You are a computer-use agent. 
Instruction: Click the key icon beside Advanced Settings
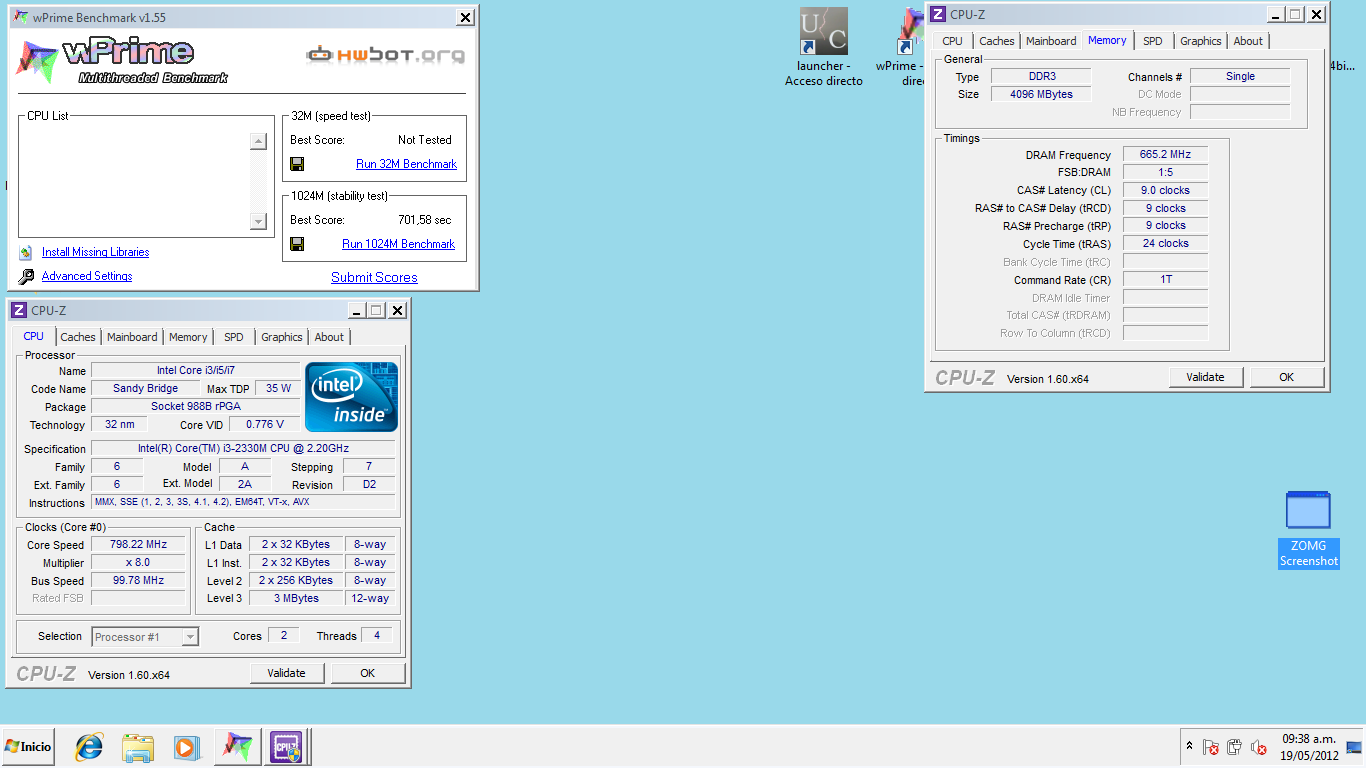tap(26, 277)
